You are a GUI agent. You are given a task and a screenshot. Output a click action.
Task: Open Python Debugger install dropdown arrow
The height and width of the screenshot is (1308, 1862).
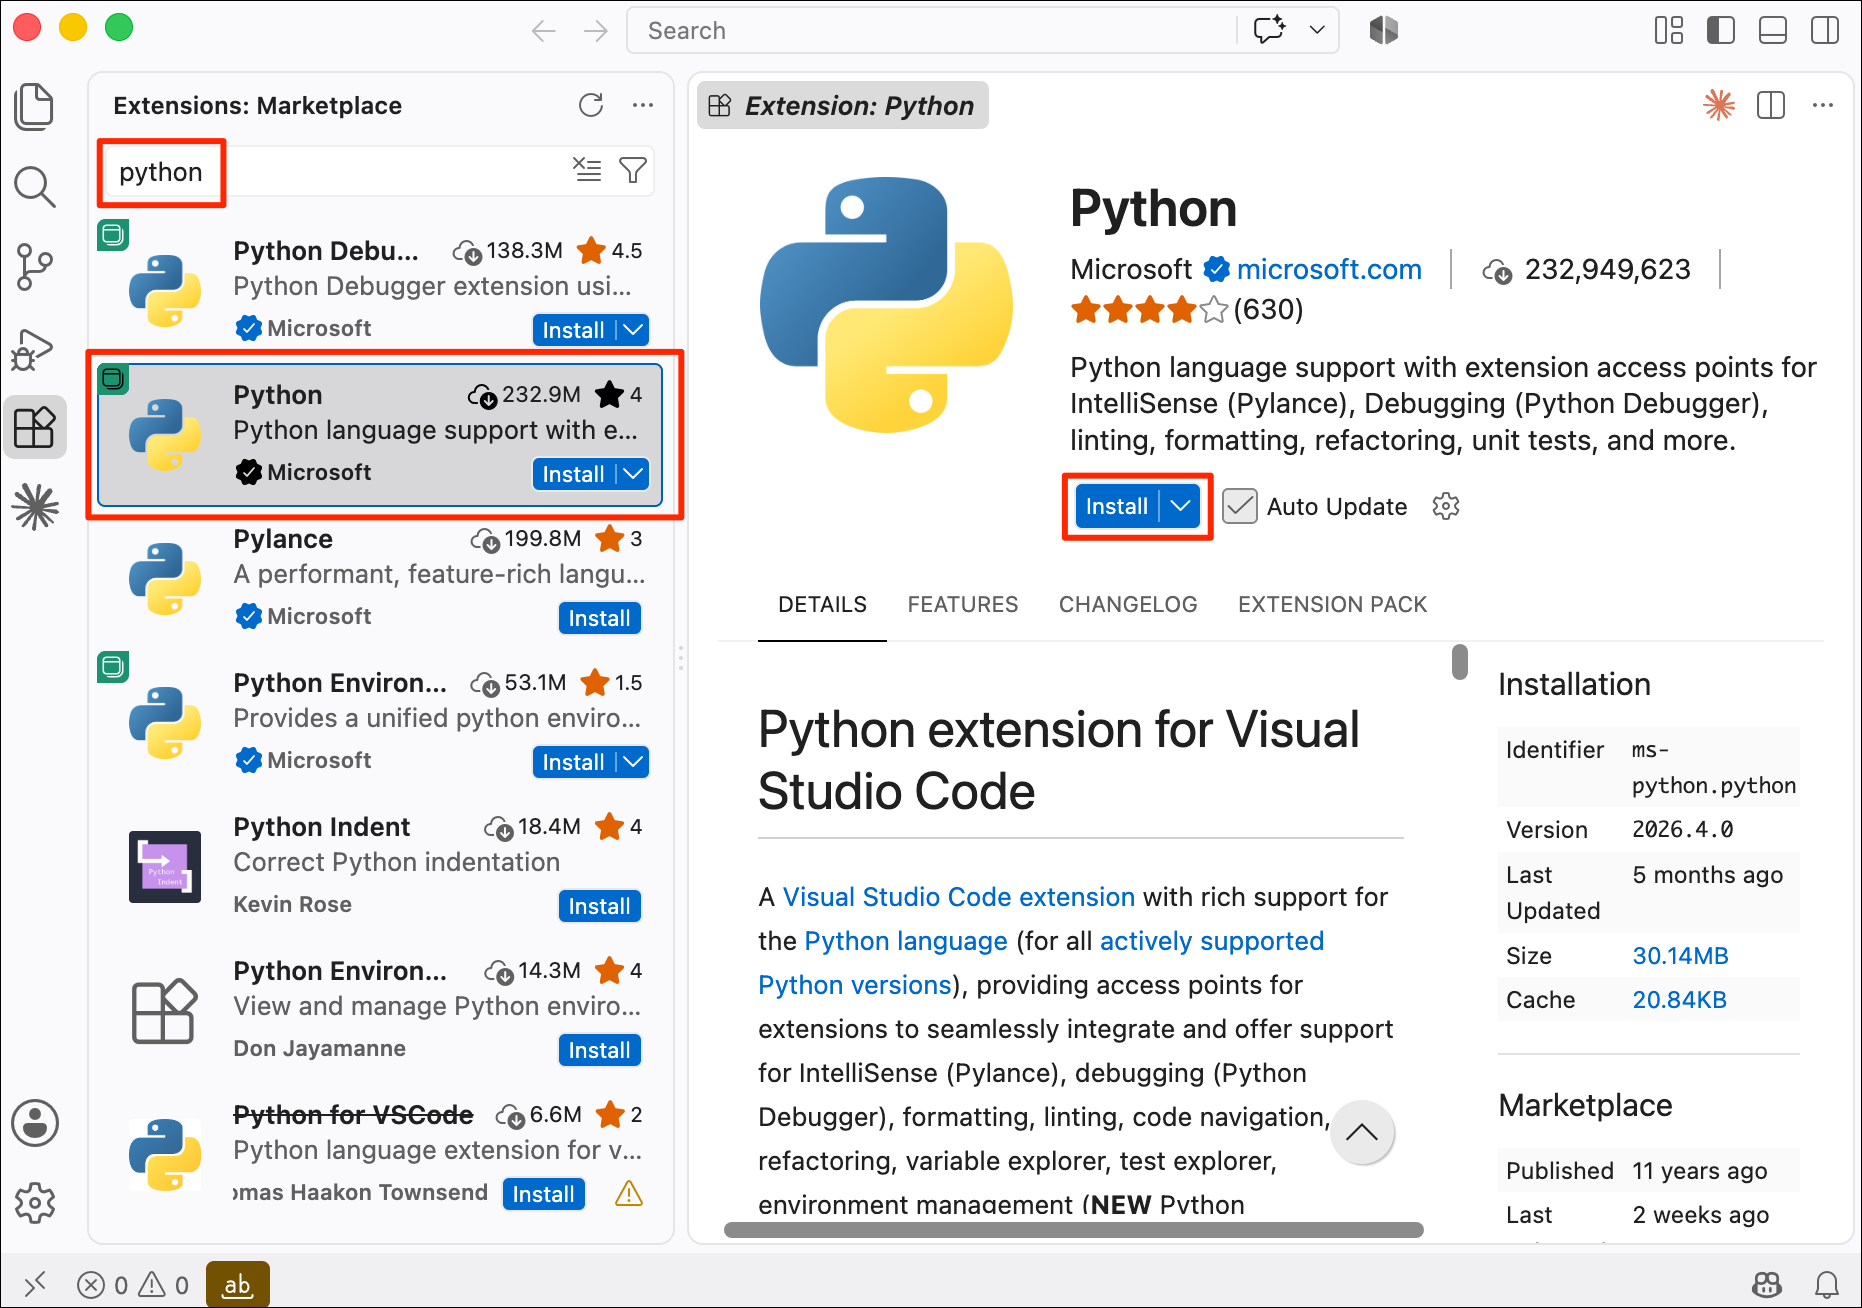click(633, 330)
